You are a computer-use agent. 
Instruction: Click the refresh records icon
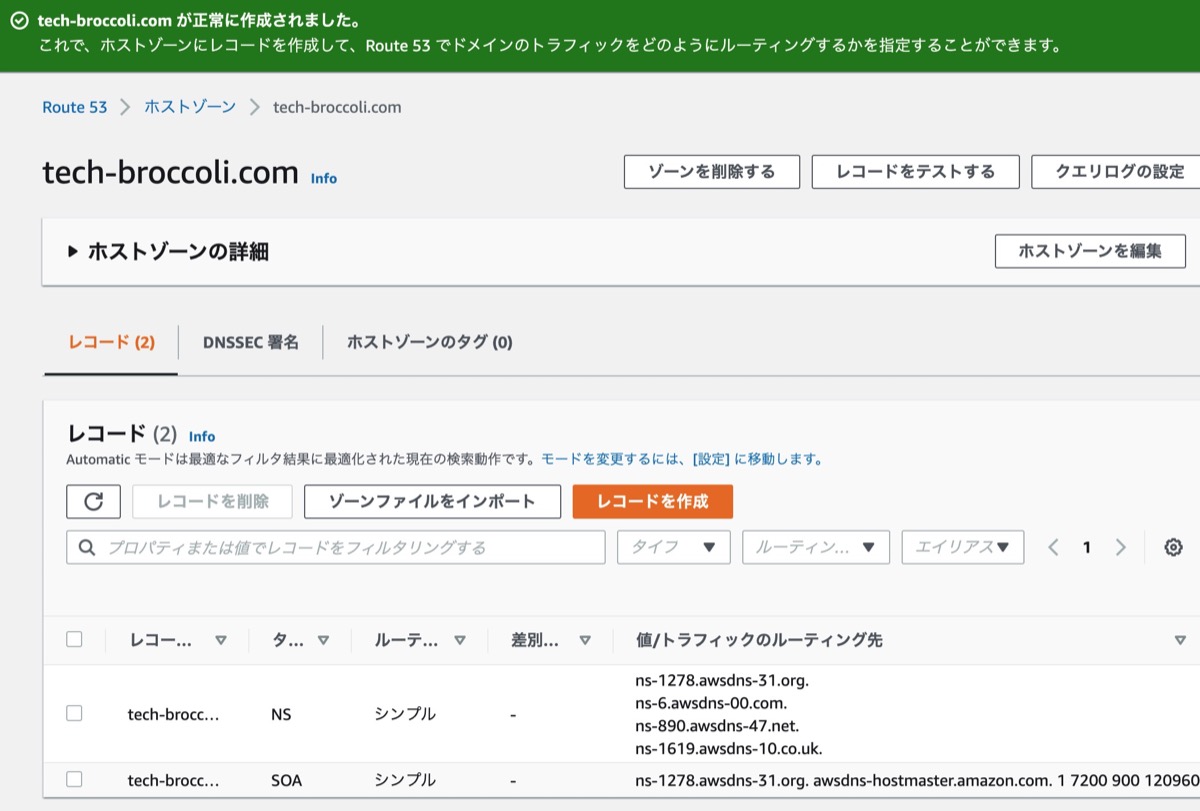click(93, 501)
